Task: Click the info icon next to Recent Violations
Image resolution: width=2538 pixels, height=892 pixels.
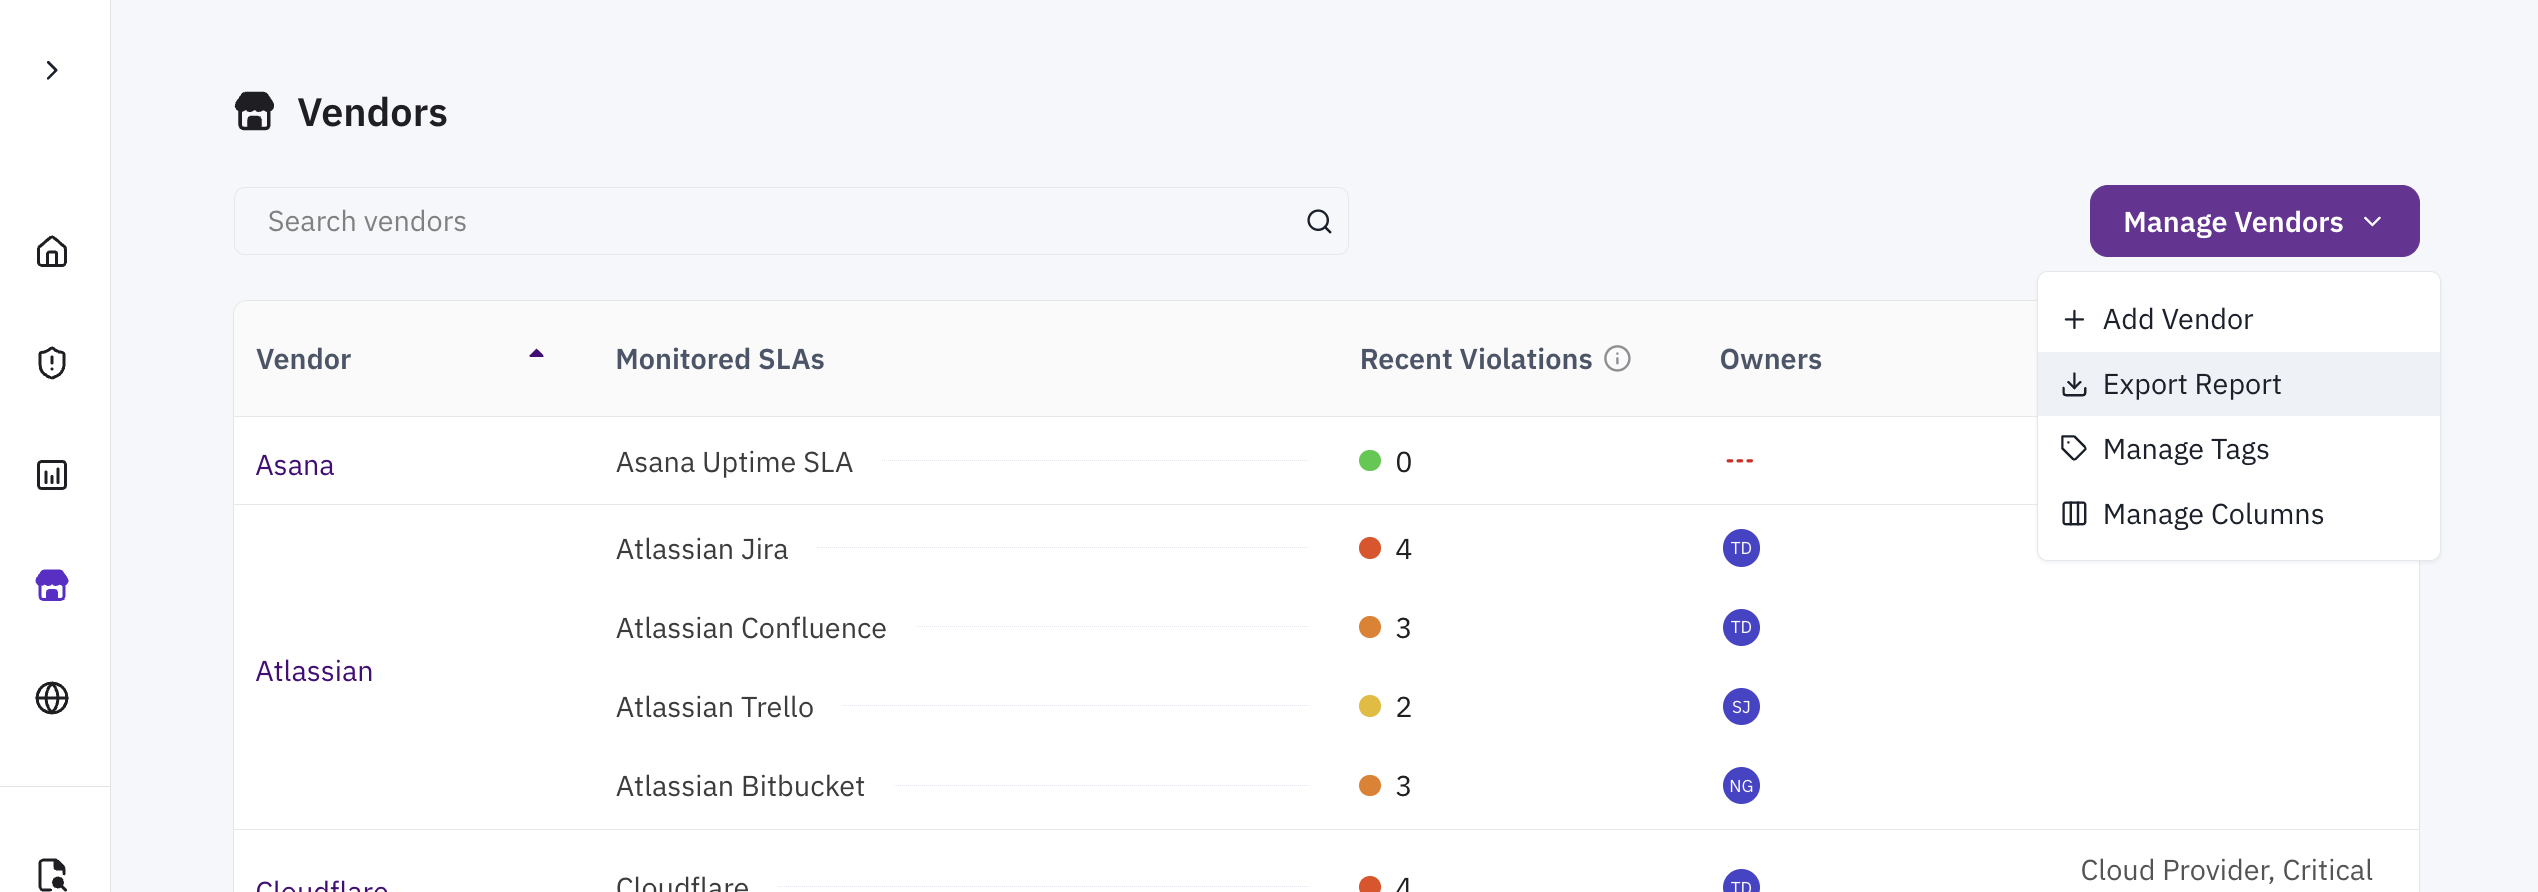Action: point(1617,358)
